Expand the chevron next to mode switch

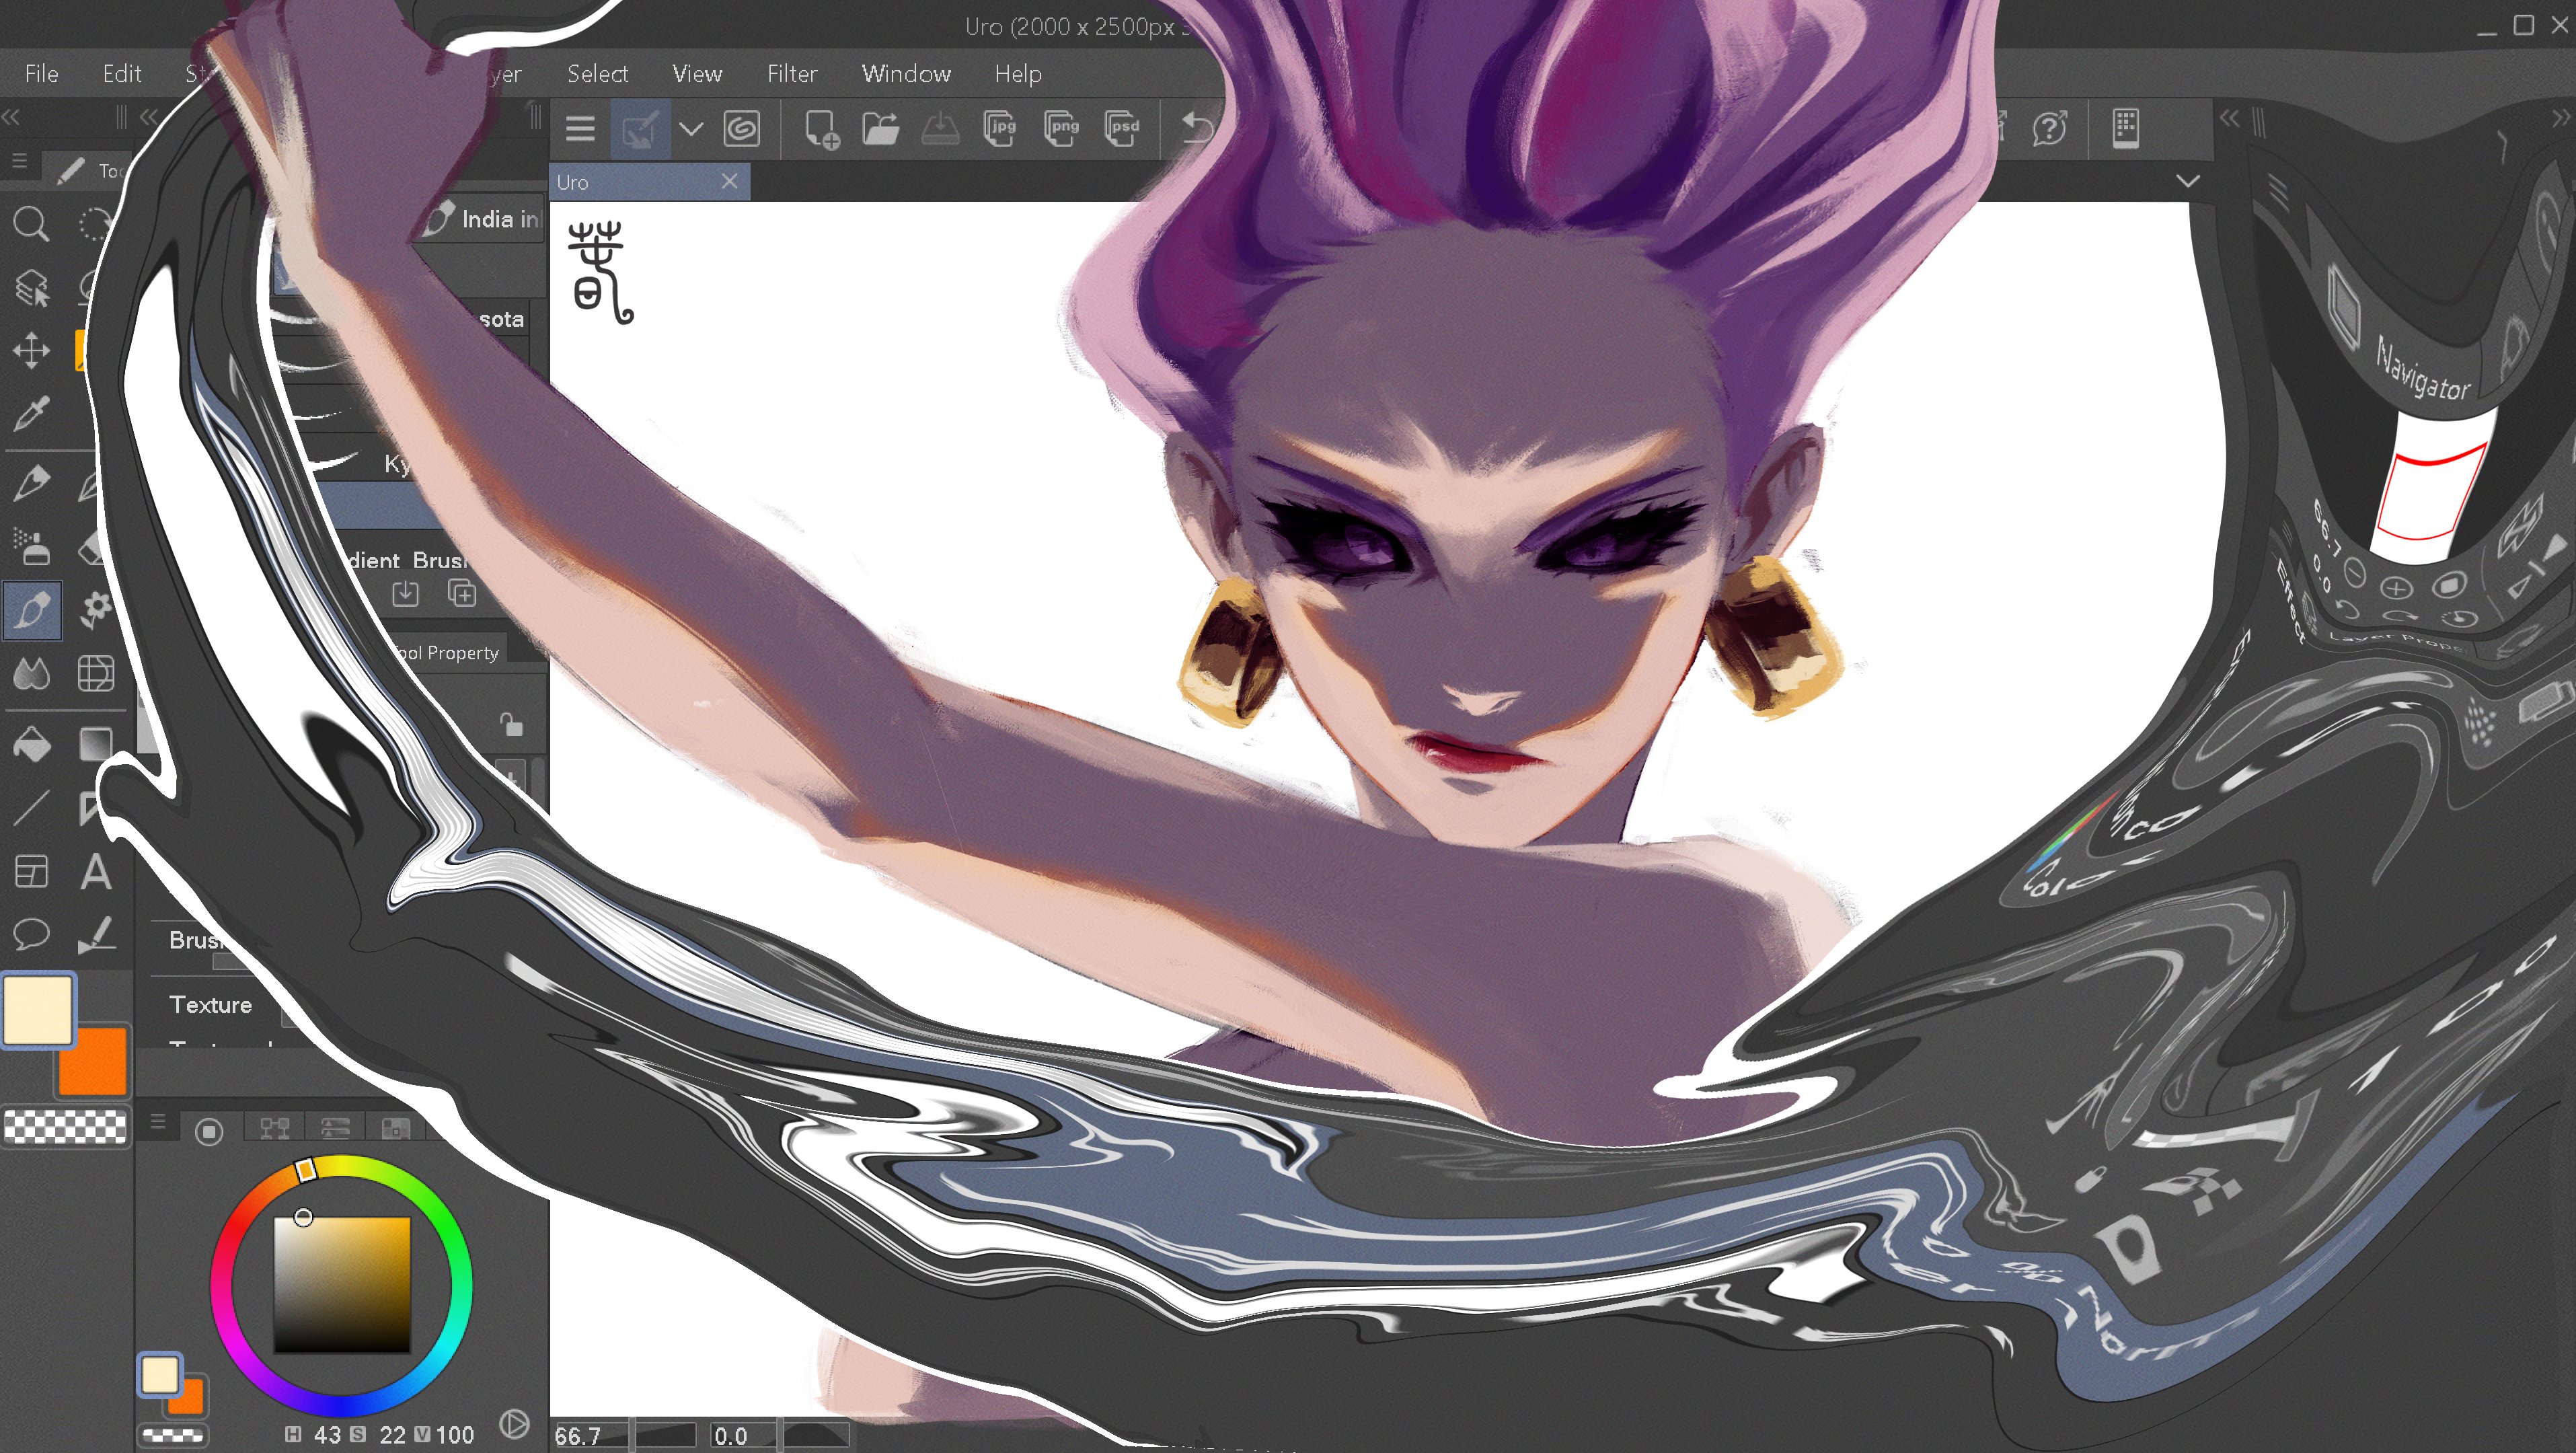(691, 128)
